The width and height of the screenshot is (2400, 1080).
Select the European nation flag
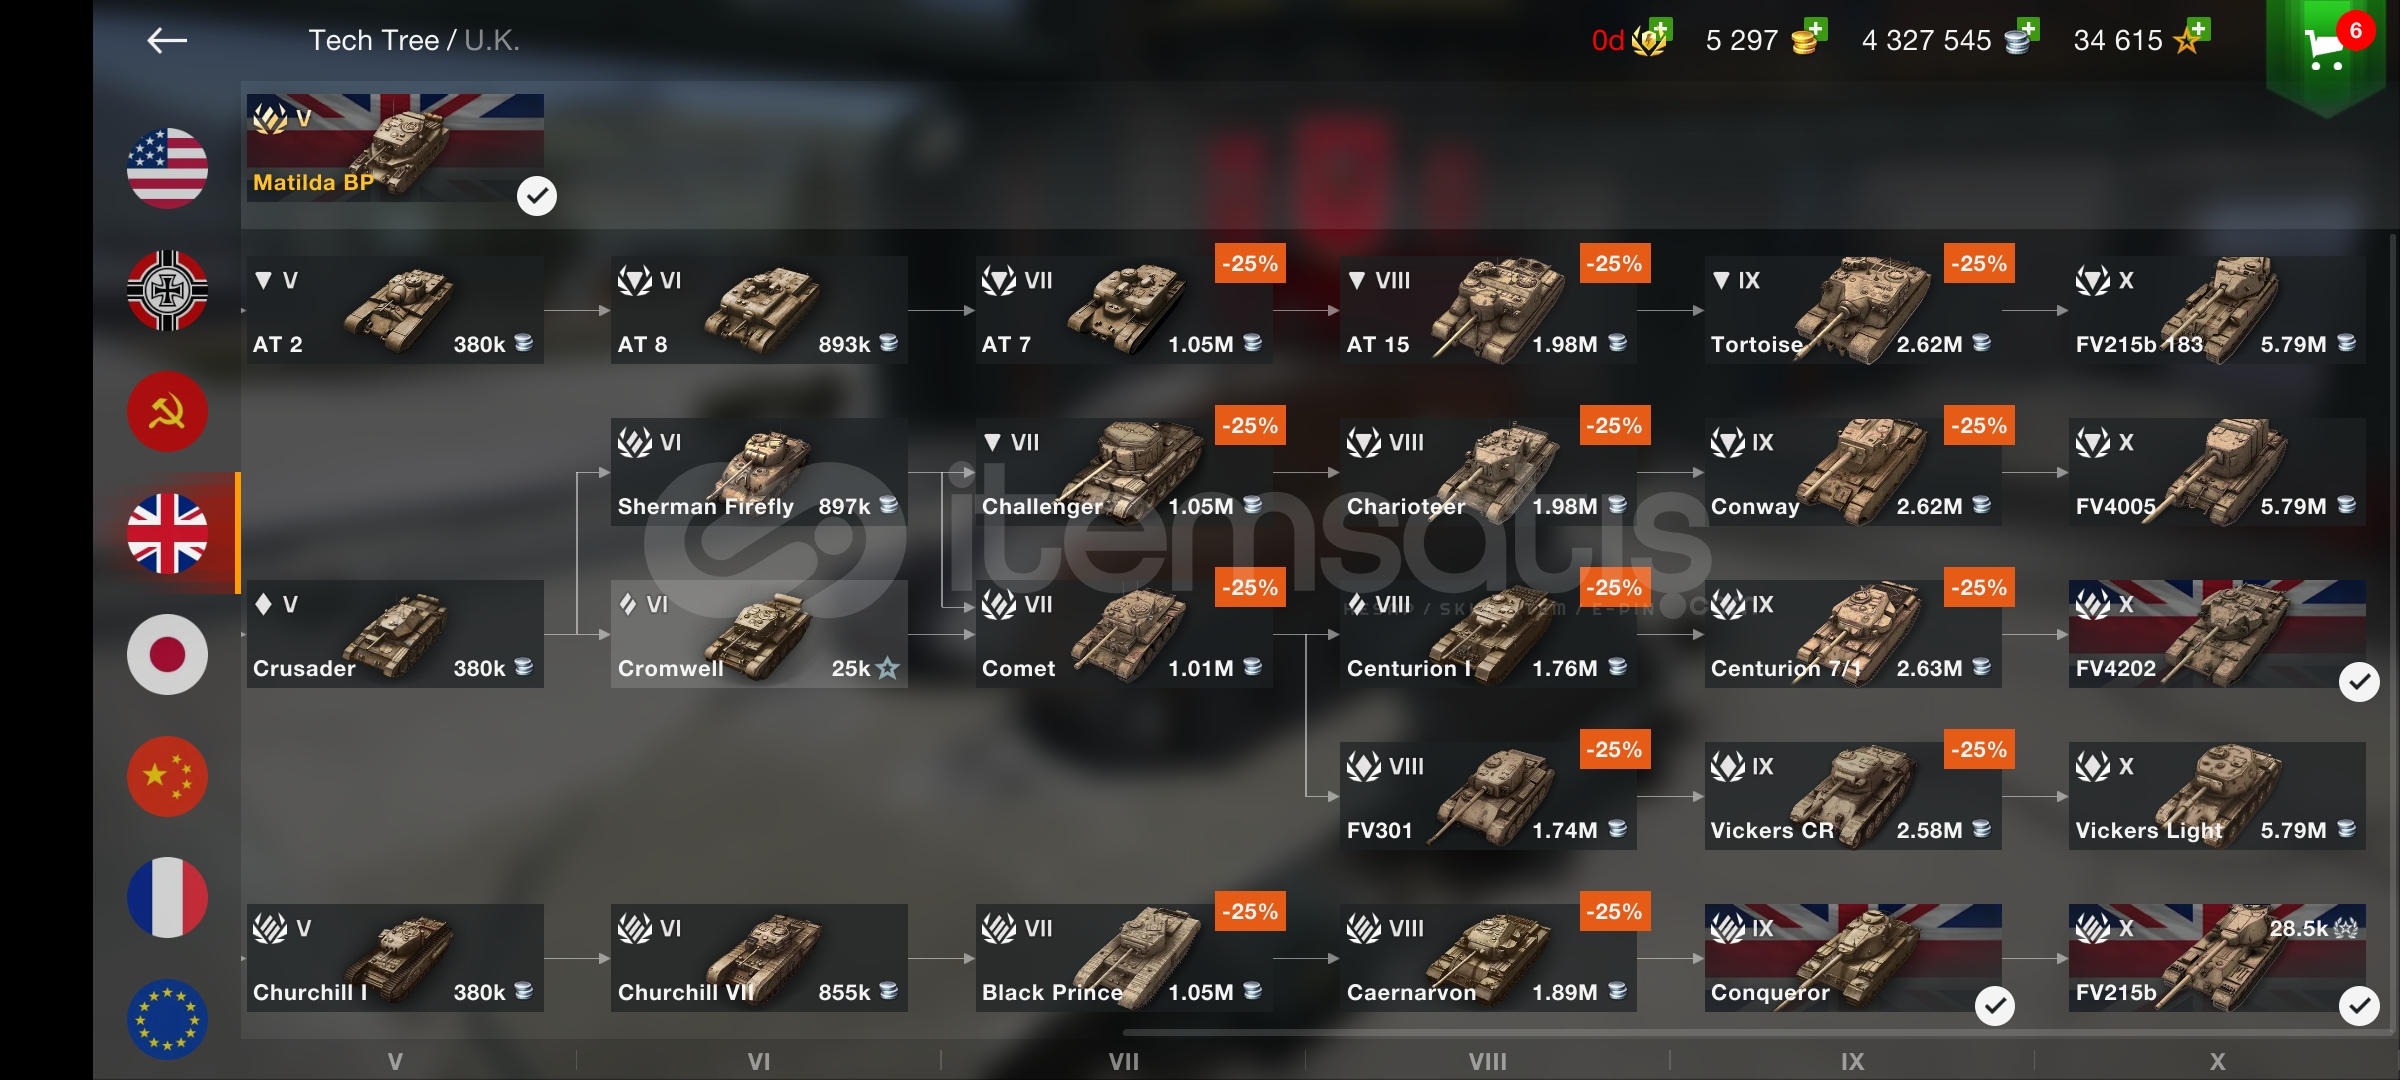pos(167,1019)
